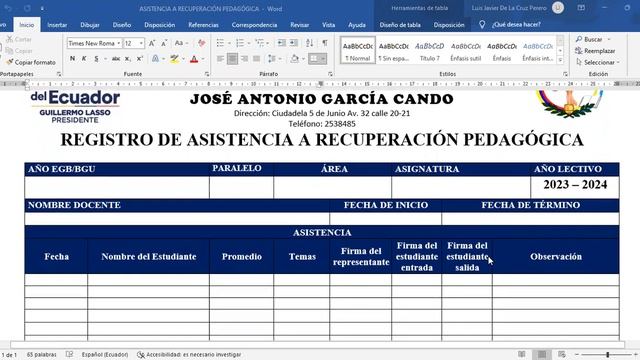The width and height of the screenshot is (640, 360).
Task: Apply Normal style
Action: point(358,51)
